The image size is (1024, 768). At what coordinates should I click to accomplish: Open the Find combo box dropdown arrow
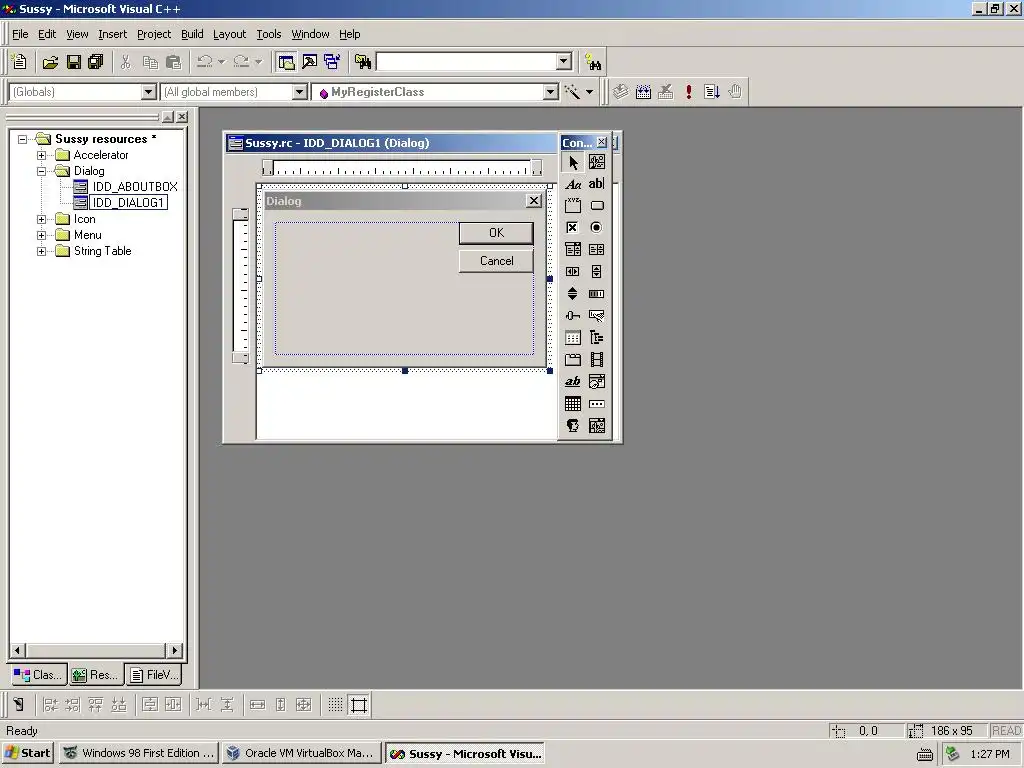(x=564, y=61)
